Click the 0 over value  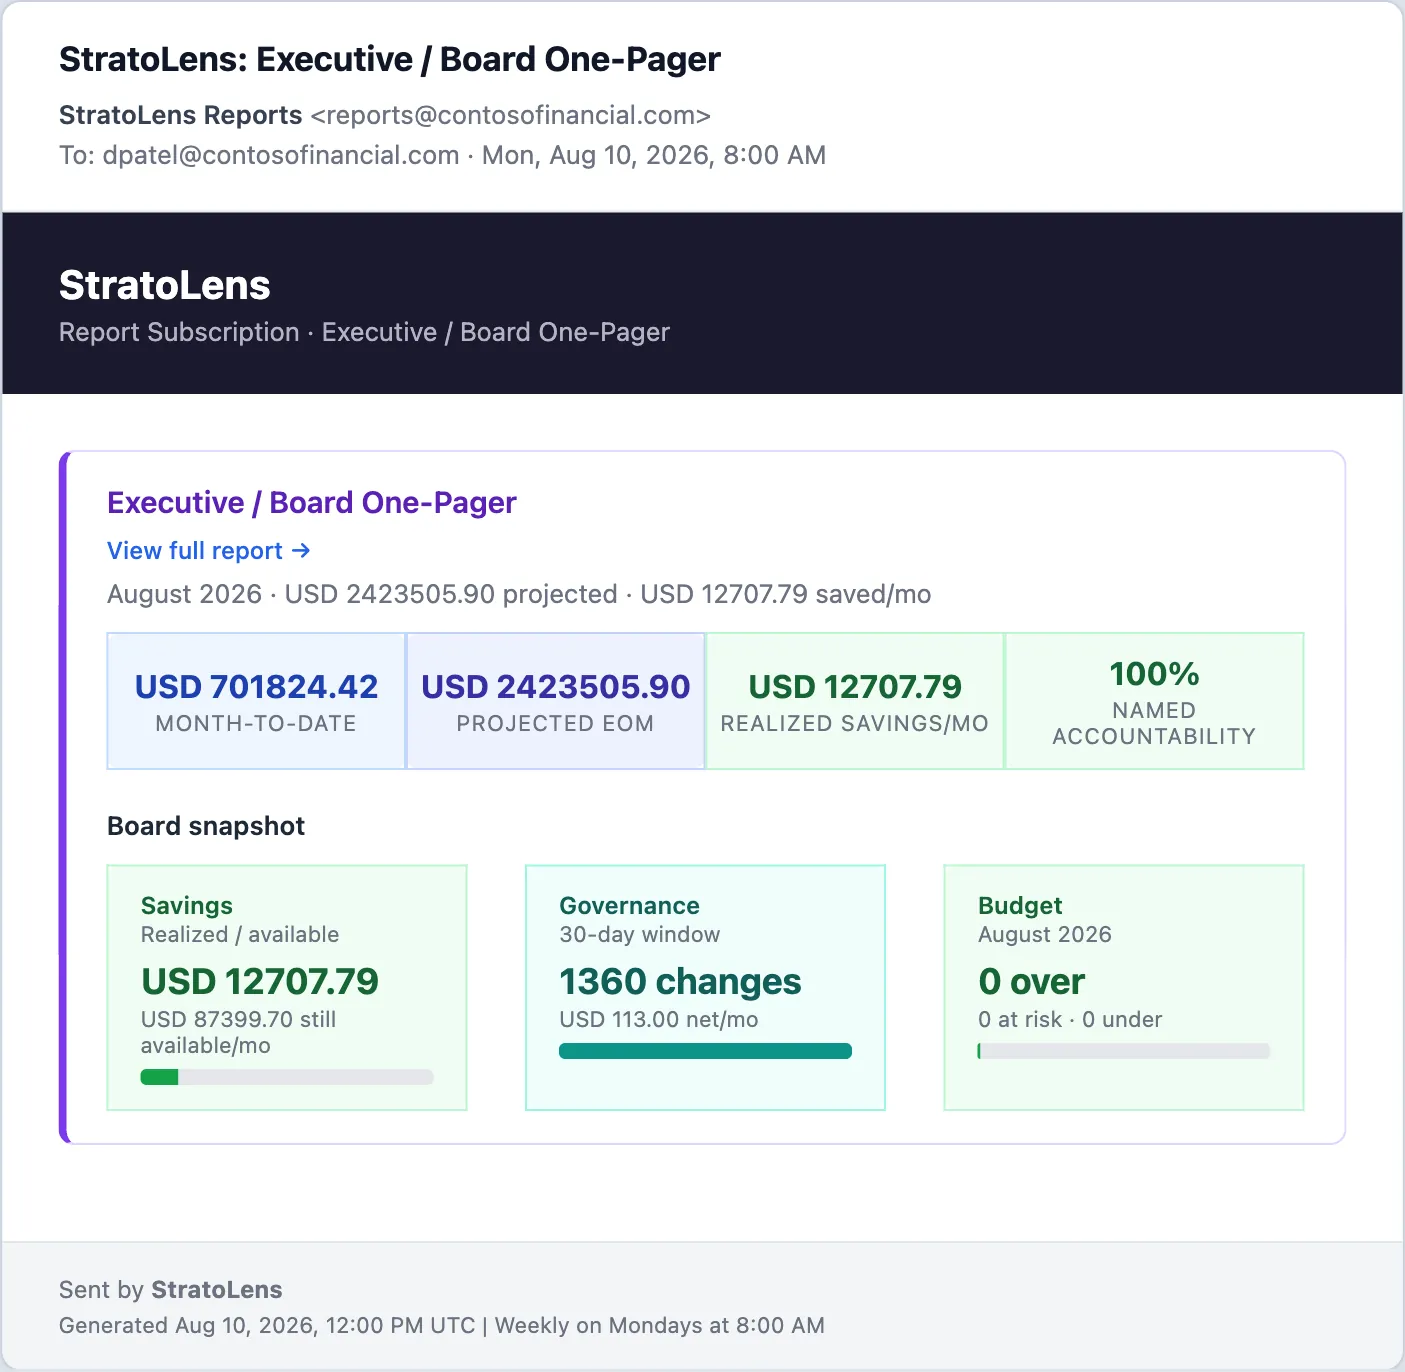click(1031, 982)
